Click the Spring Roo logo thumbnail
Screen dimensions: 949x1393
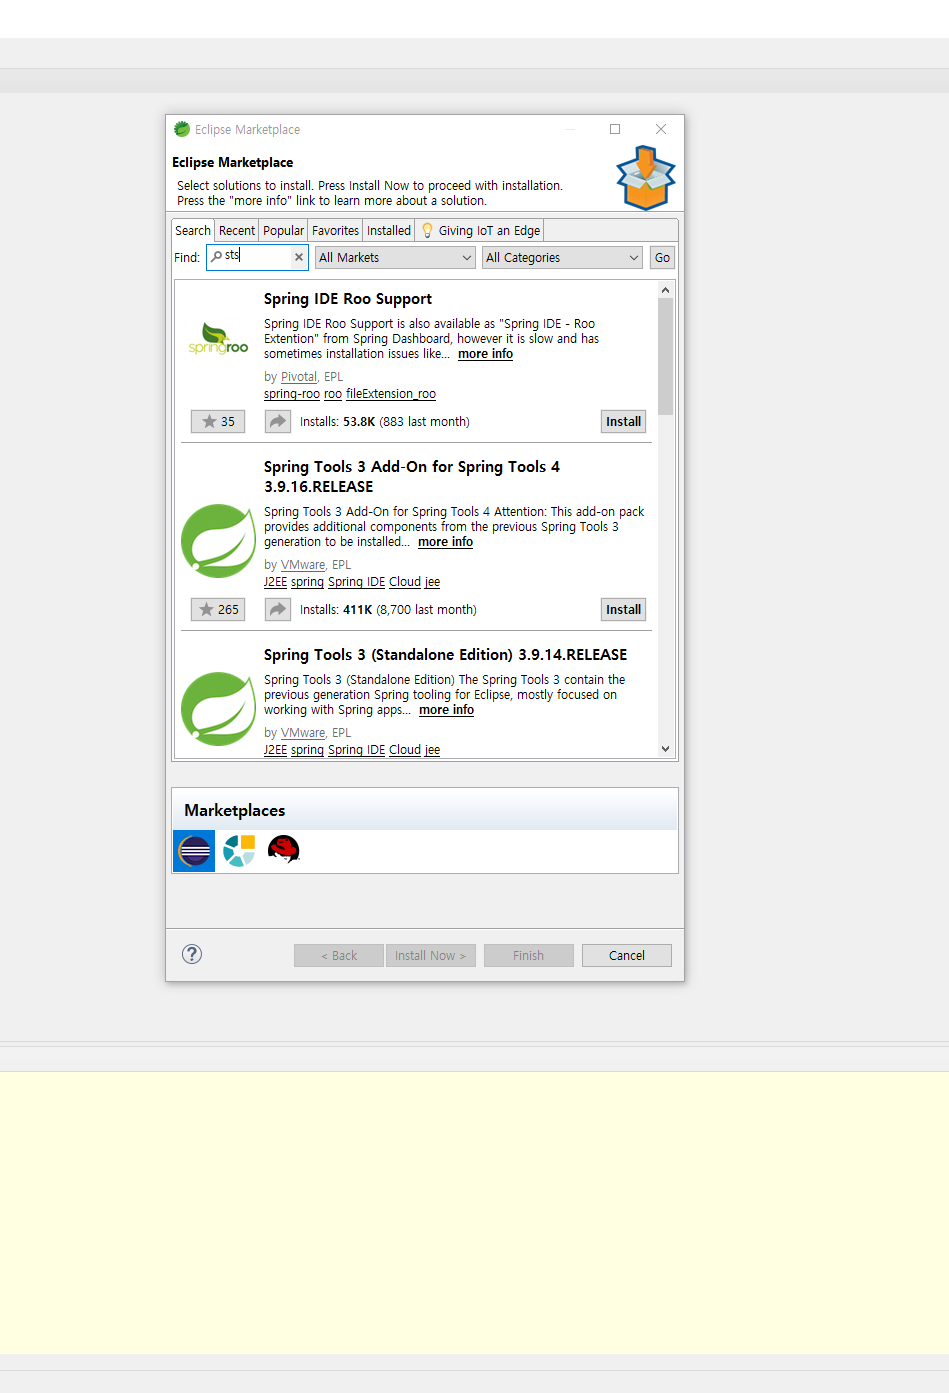[218, 340]
